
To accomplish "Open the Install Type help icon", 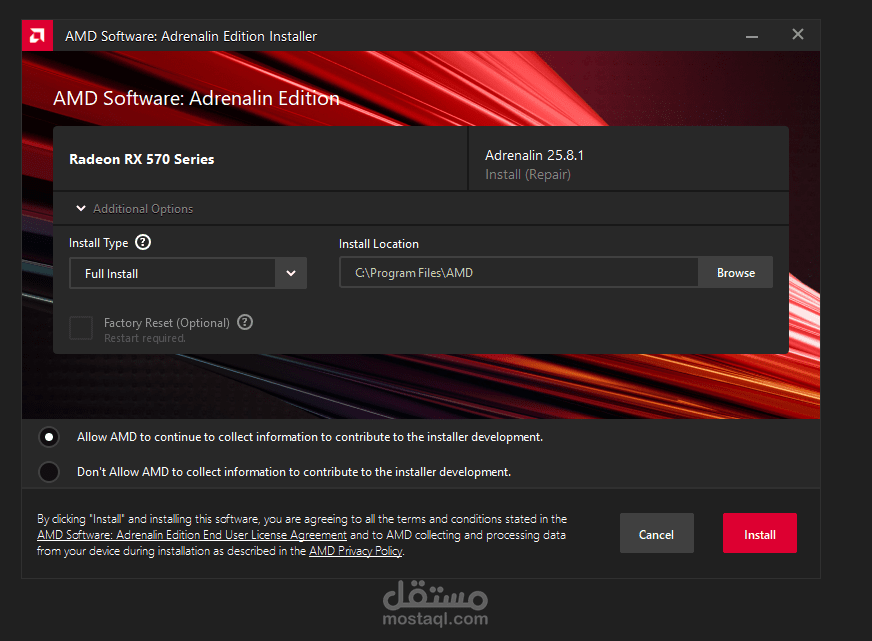I will (x=143, y=242).
